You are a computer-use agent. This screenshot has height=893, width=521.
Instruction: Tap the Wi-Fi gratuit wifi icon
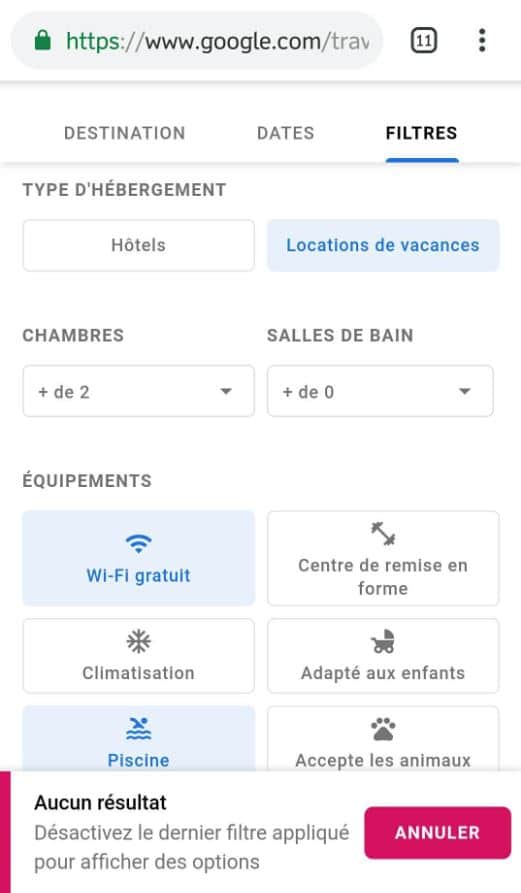click(x=138, y=543)
